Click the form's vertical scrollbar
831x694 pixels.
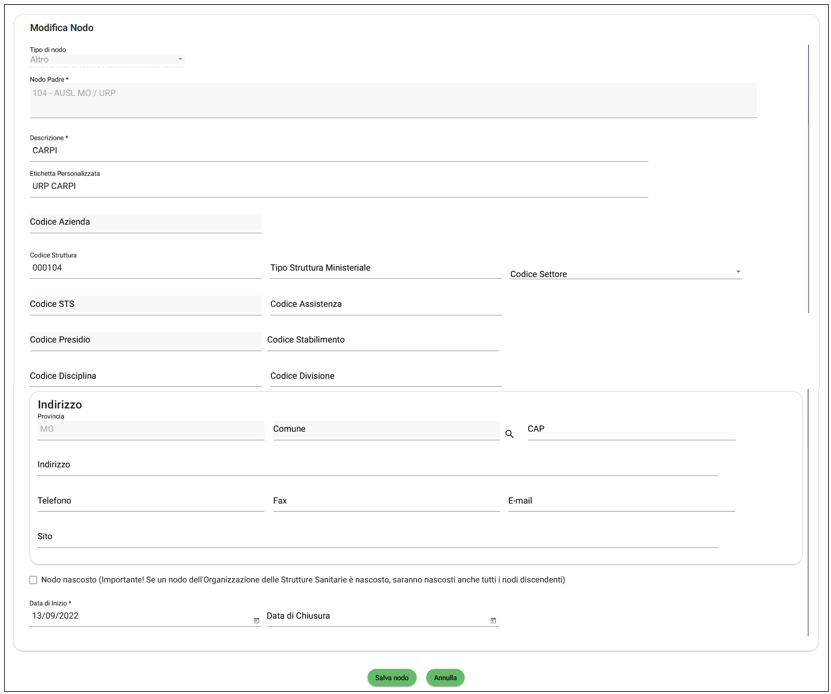pos(808,180)
